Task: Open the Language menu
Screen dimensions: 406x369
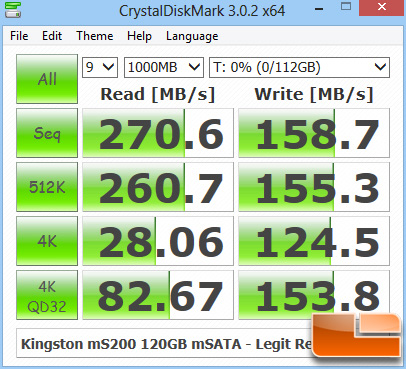Action: coord(192,36)
